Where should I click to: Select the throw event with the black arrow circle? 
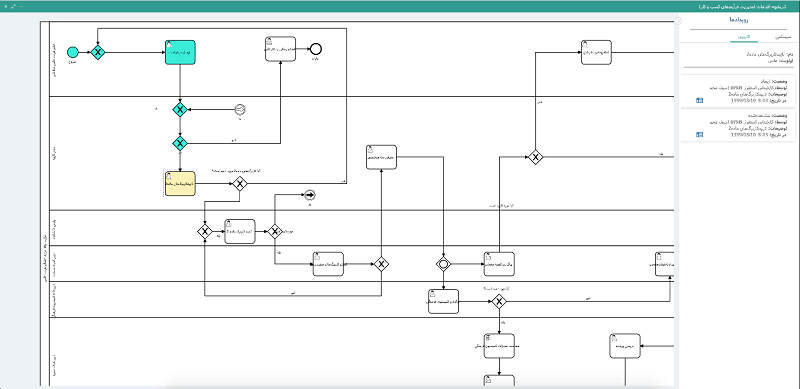click(310, 194)
